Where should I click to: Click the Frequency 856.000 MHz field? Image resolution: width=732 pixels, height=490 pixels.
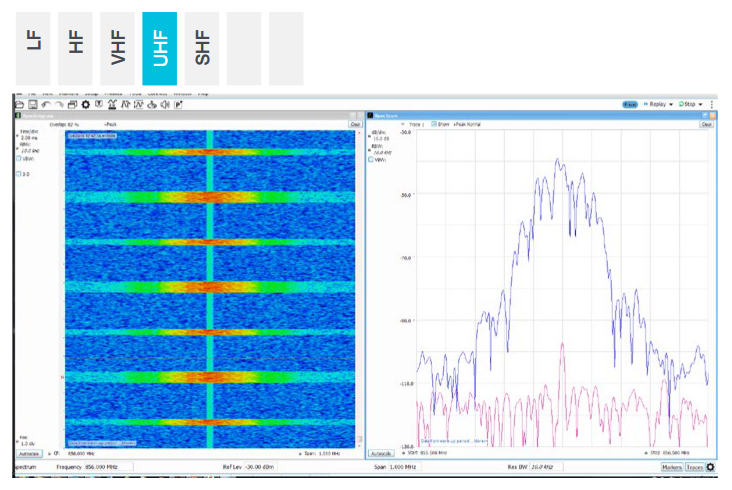[82, 467]
